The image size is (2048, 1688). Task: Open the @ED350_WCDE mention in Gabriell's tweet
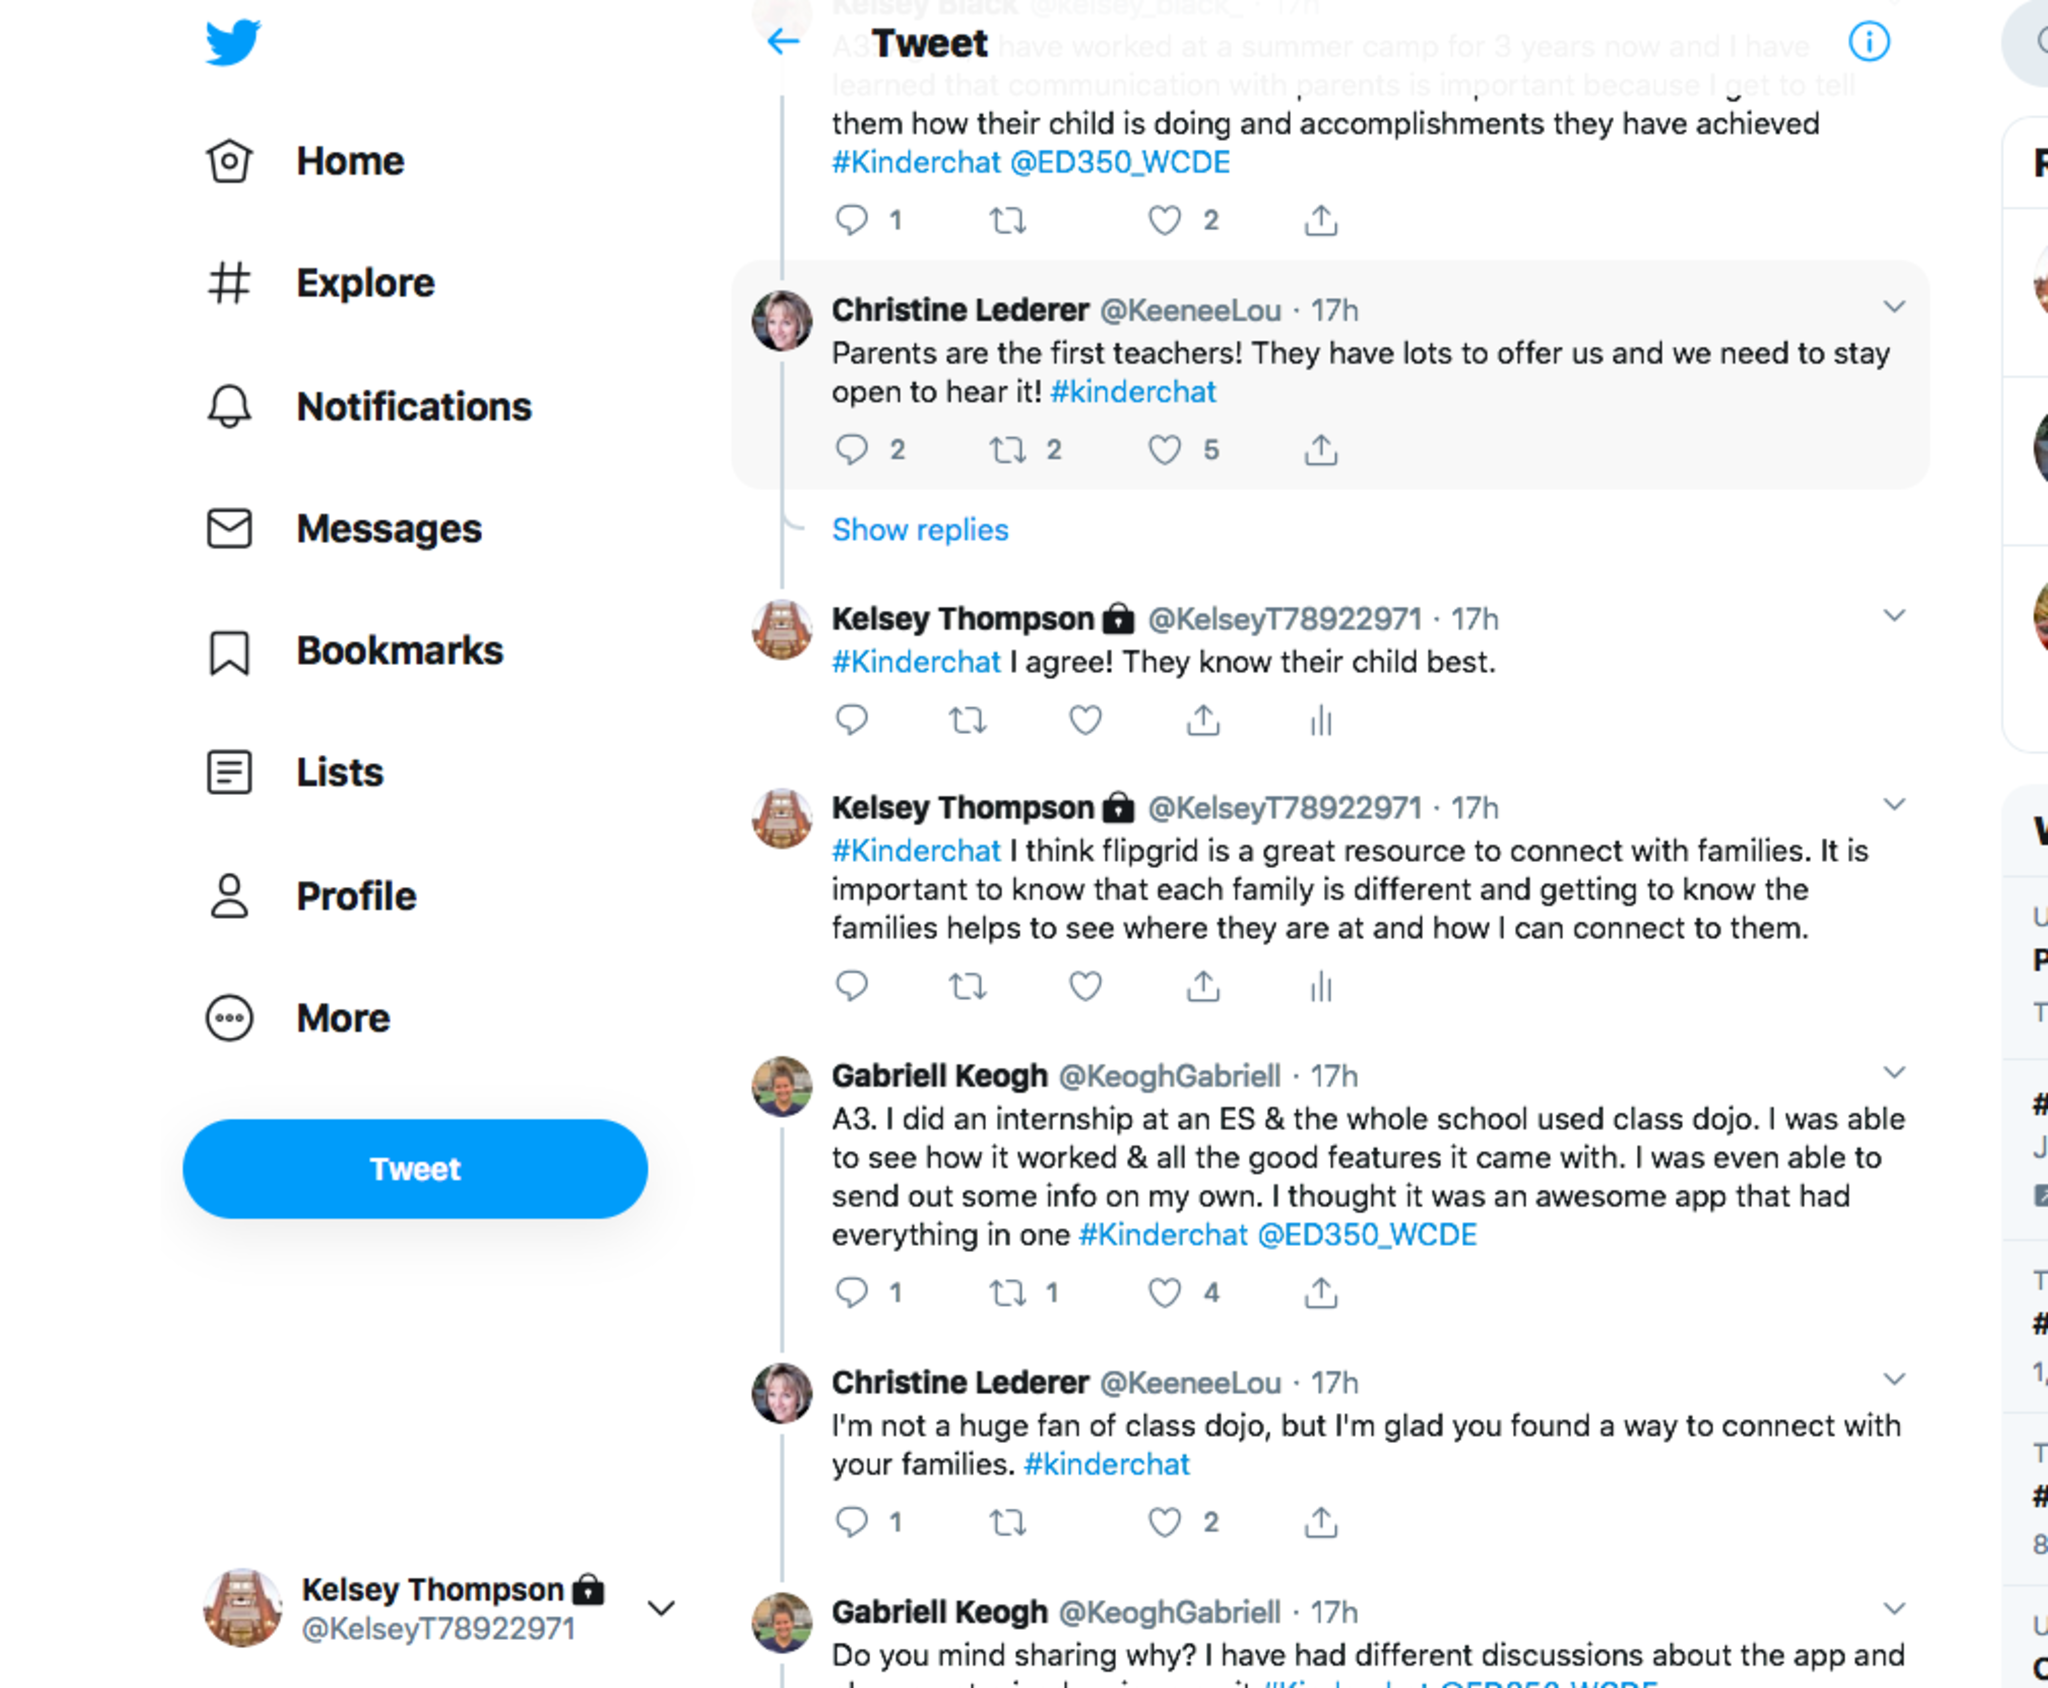point(1366,1235)
